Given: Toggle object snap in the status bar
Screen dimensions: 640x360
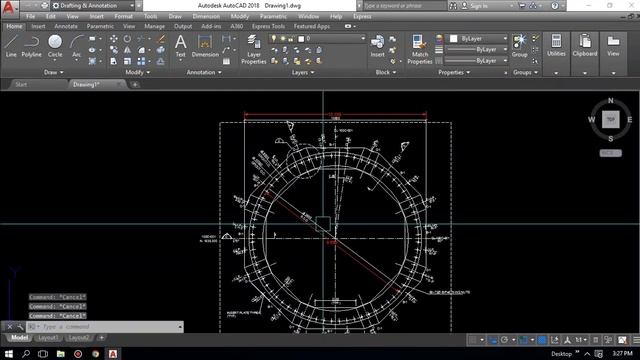Looking at the screenshot, I should pos(523,340).
